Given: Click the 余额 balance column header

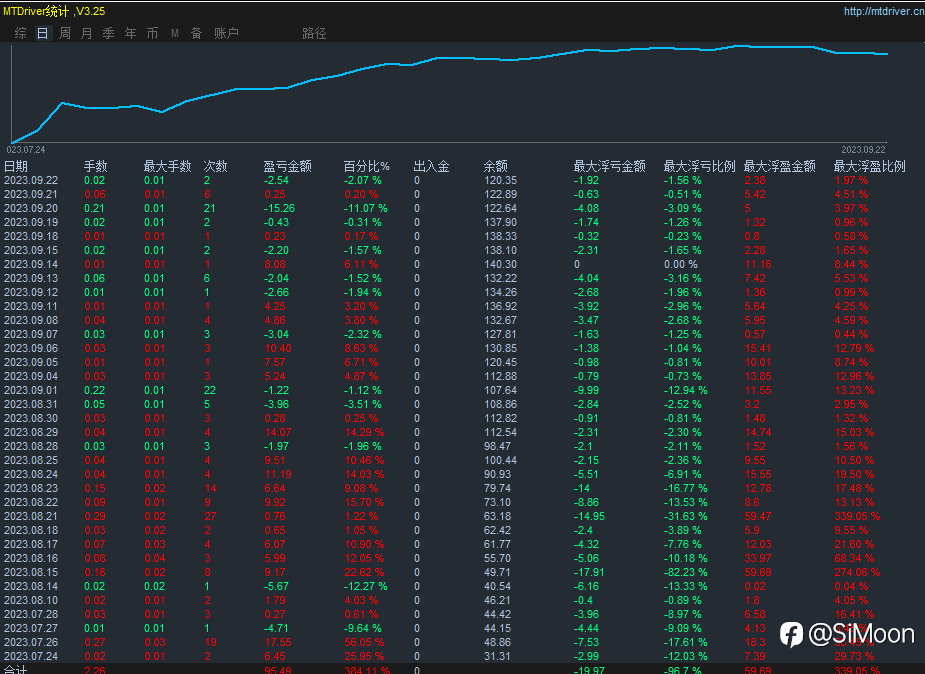Looking at the screenshot, I should click(495, 167).
